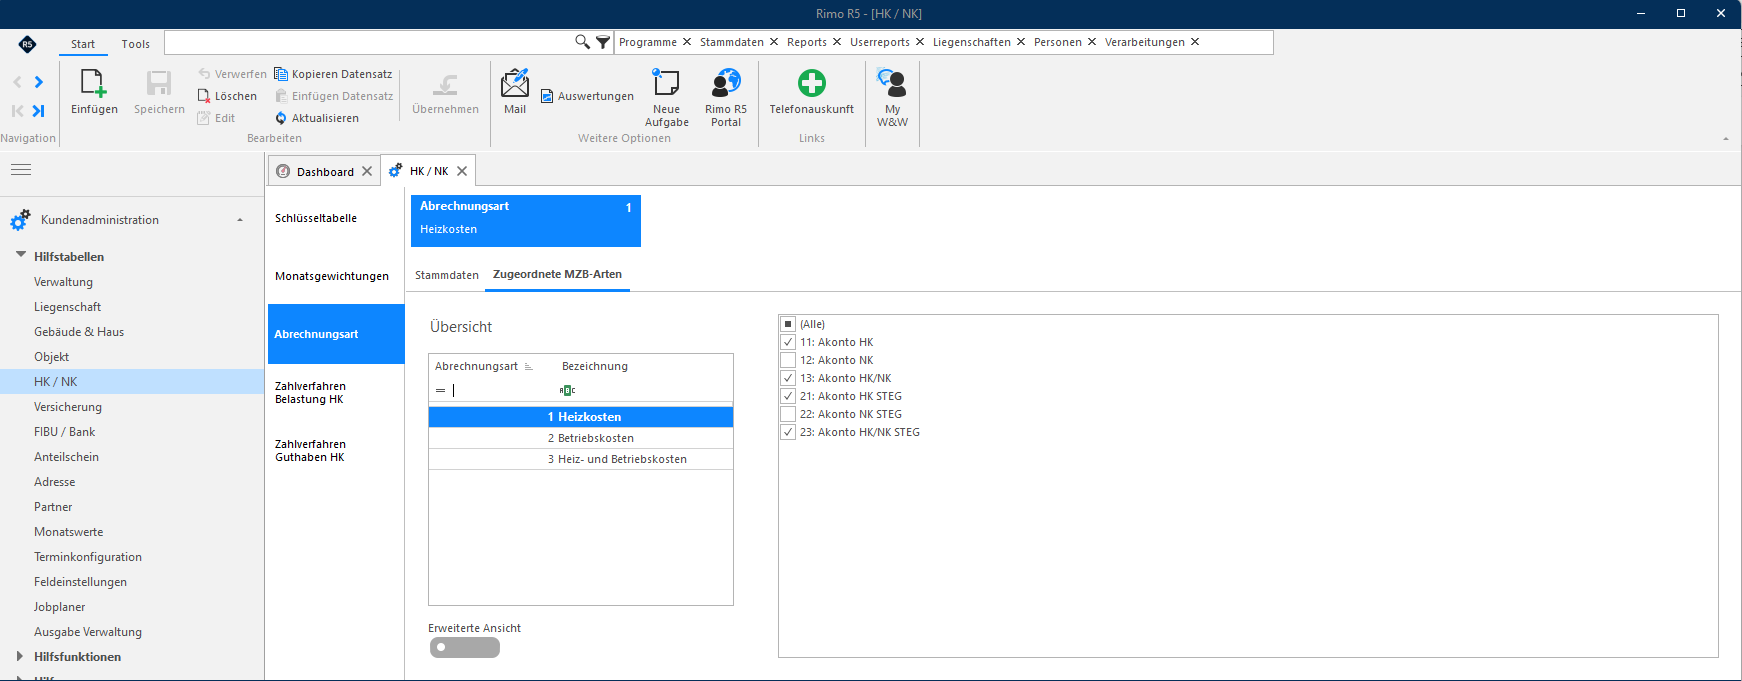This screenshot has width=1742, height=681.
Task: Click the ribbon search input field
Action: (370, 42)
